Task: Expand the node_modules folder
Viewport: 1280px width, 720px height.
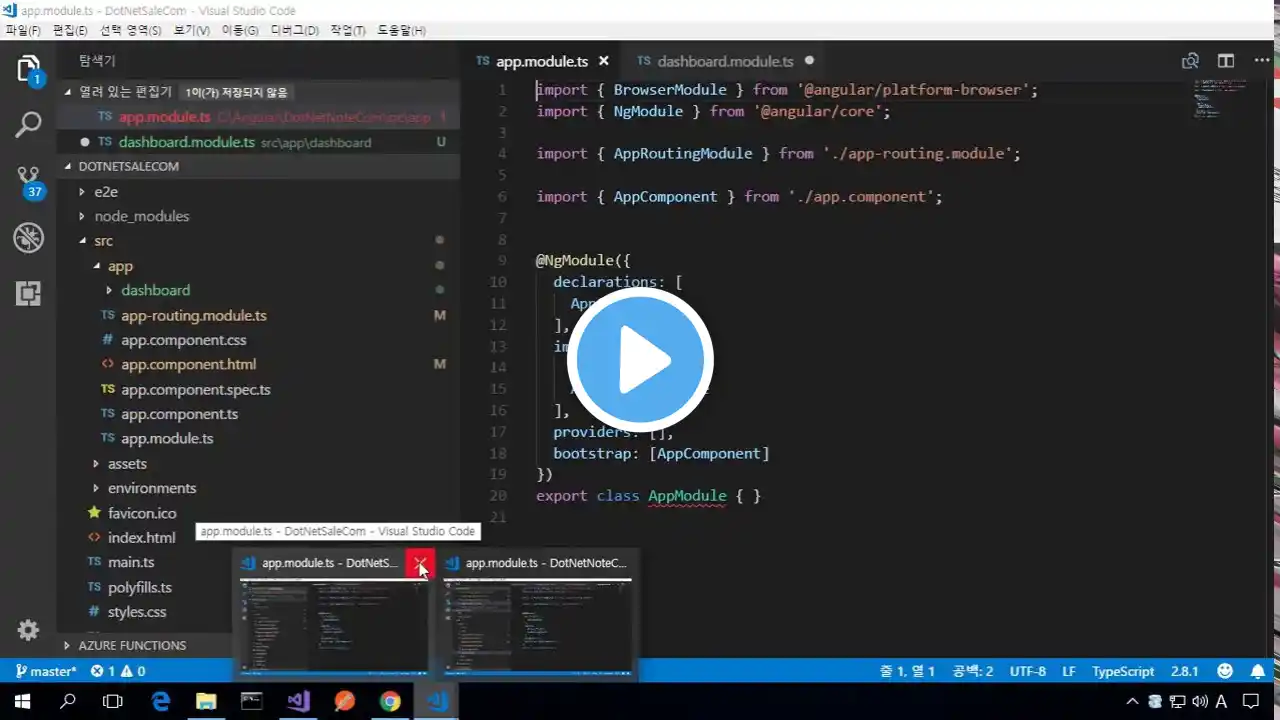Action: tap(141, 216)
